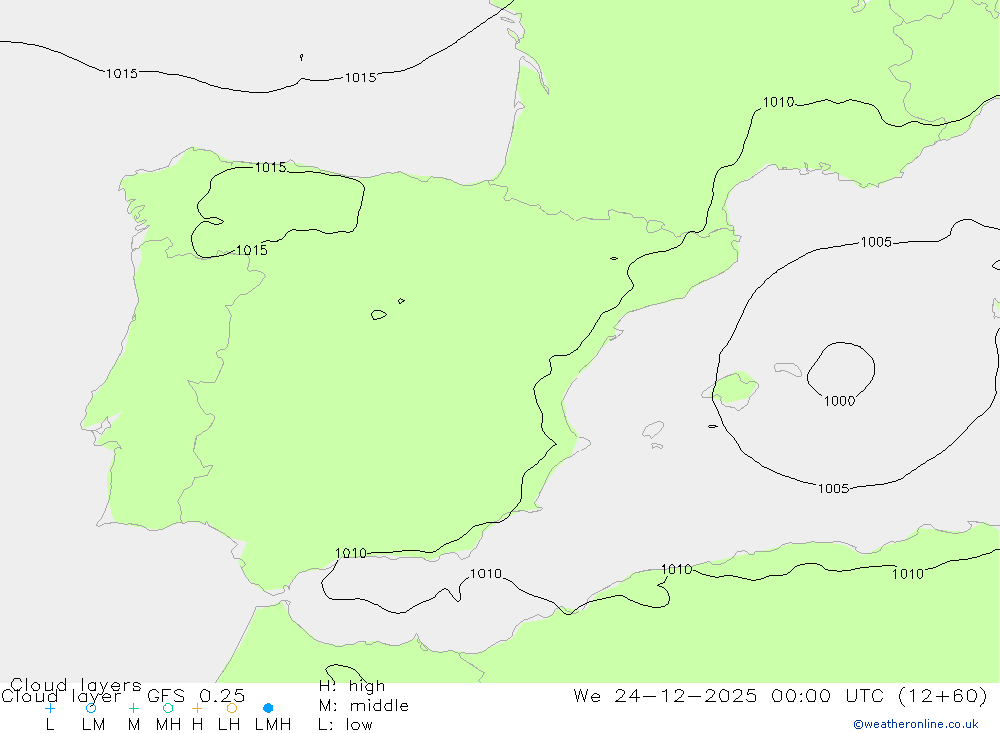Click the green circle symbol above MH
1000x733 pixels.
168,708
